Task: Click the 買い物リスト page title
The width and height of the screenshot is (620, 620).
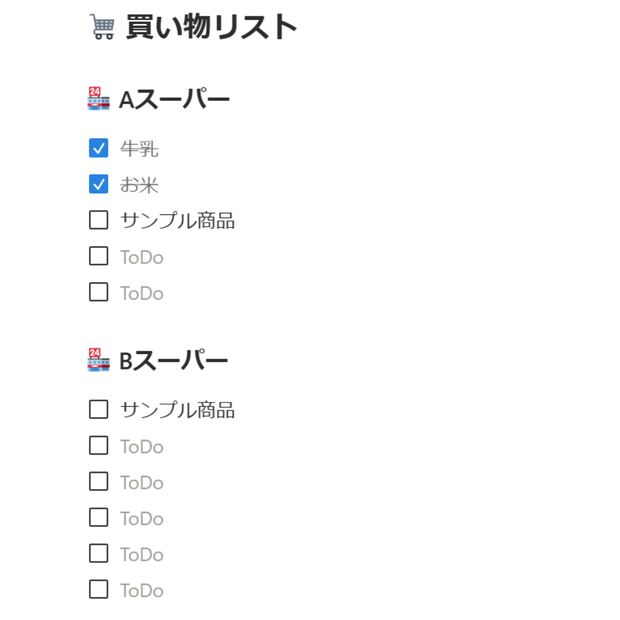Action: click(x=212, y=27)
